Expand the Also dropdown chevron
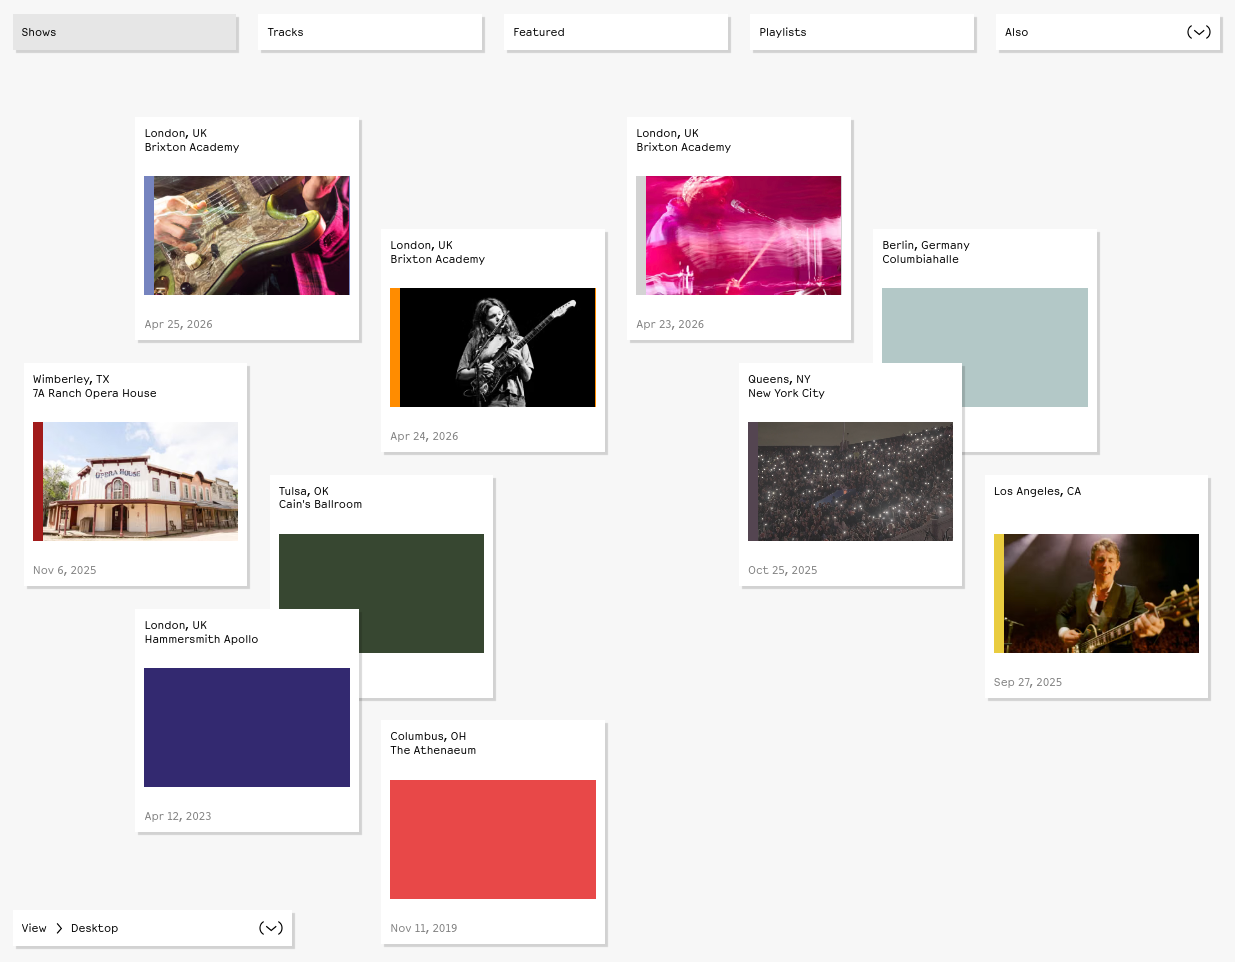The width and height of the screenshot is (1235, 962). [1198, 32]
